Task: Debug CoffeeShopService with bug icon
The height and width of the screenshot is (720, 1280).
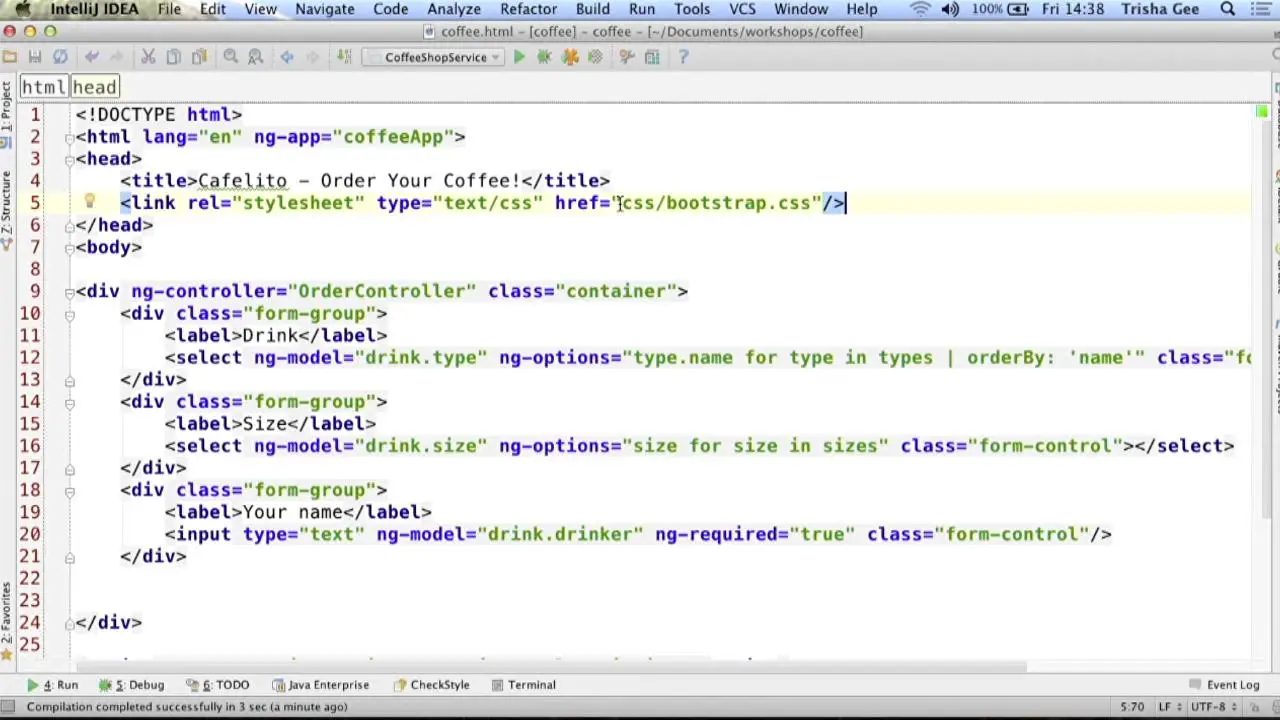Action: [544, 57]
